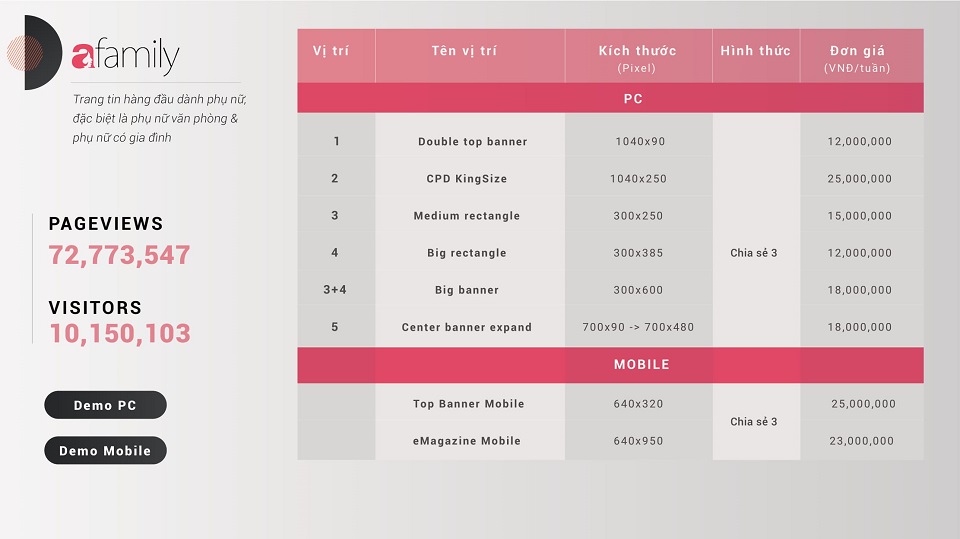Click the pageviews number 72,773,547
Screen dimensions: 960x539
[120, 255]
